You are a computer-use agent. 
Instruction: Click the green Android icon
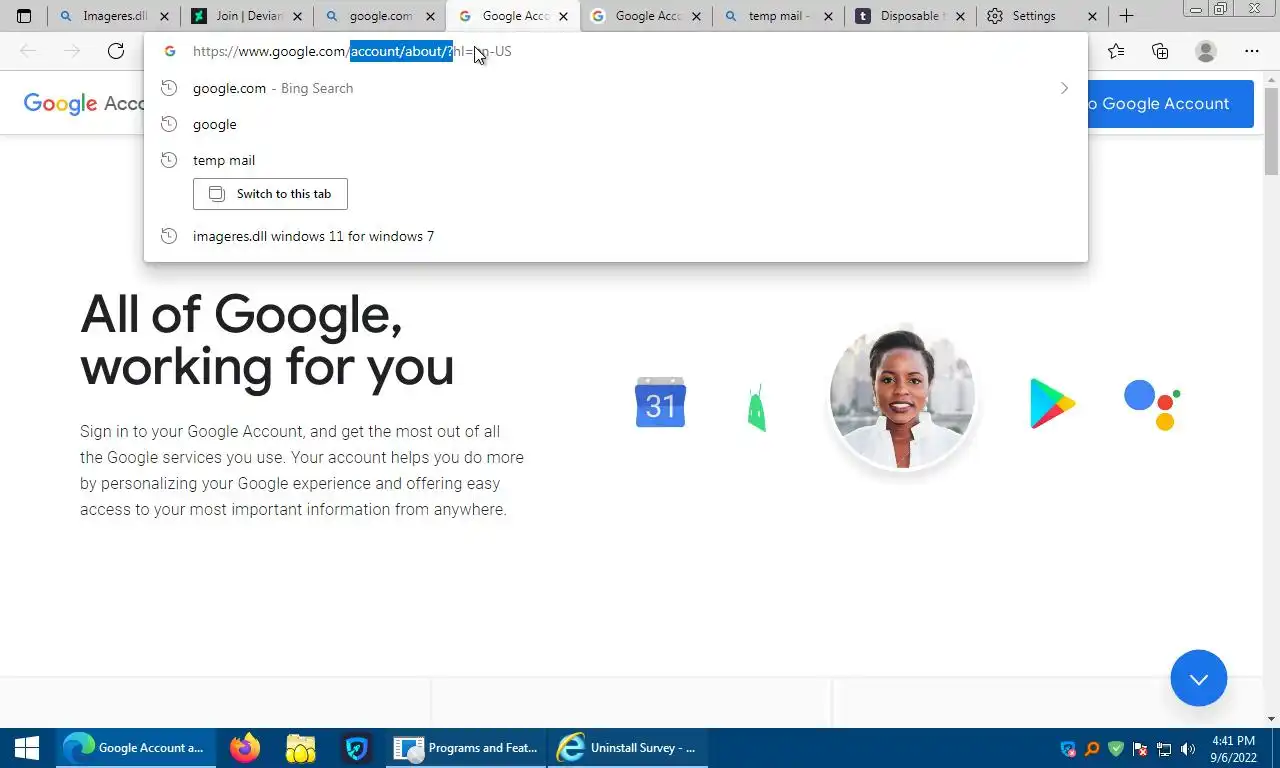click(757, 408)
